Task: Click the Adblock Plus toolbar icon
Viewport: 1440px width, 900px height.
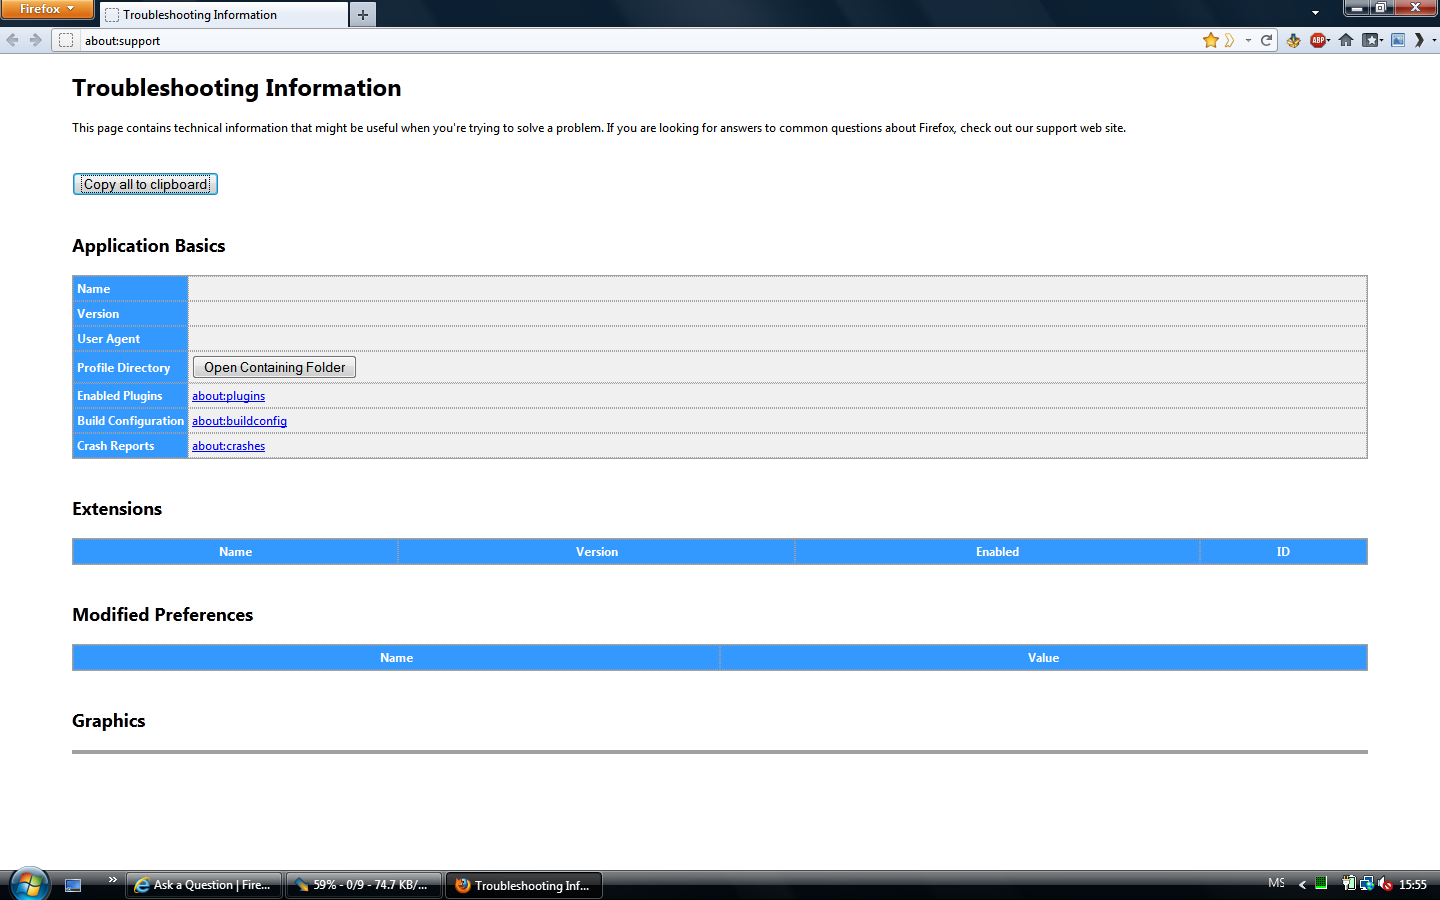Action: (x=1318, y=40)
